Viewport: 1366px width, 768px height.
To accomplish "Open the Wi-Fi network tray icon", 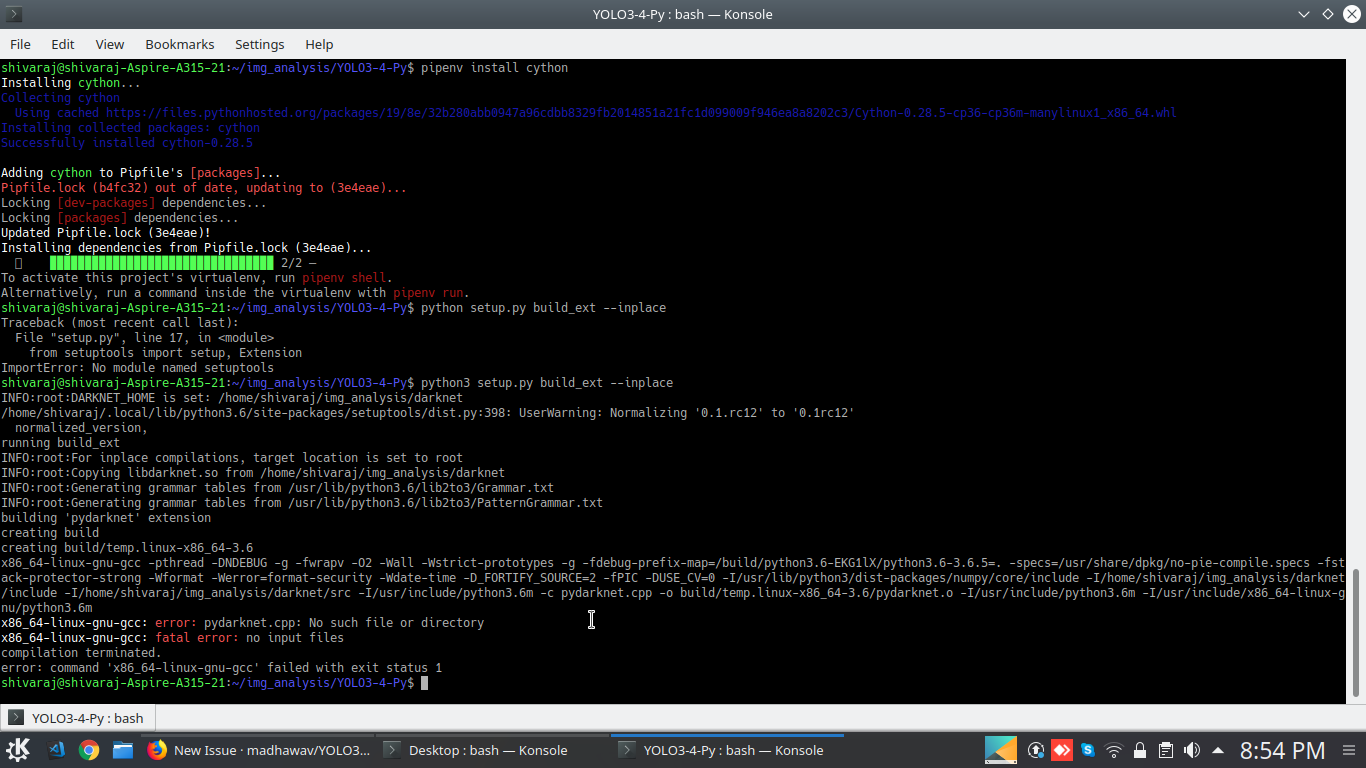I will pos(1114,750).
